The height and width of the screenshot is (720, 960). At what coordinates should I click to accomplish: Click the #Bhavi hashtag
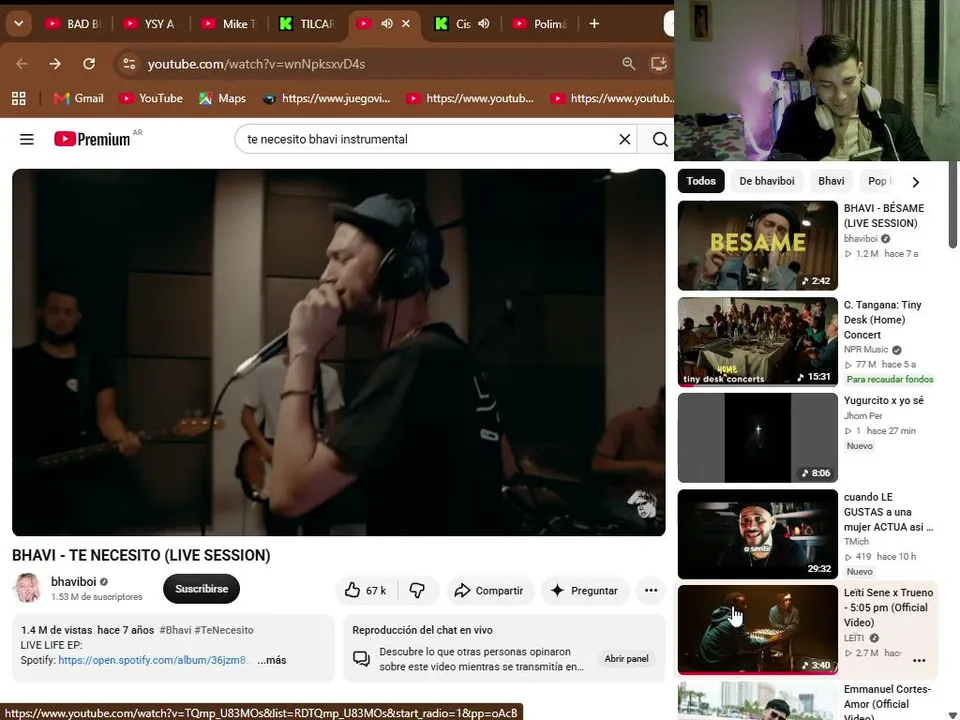tap(175, 630)
